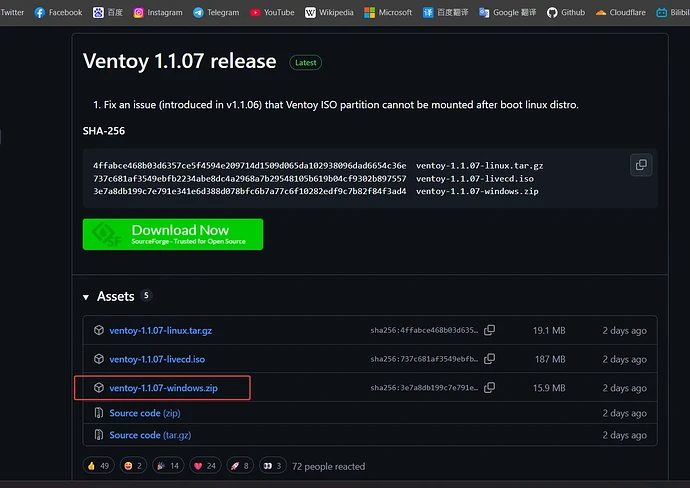690x488 pixels.
Task: Download Source code (tar.gz)
Action: click(150, 435)
